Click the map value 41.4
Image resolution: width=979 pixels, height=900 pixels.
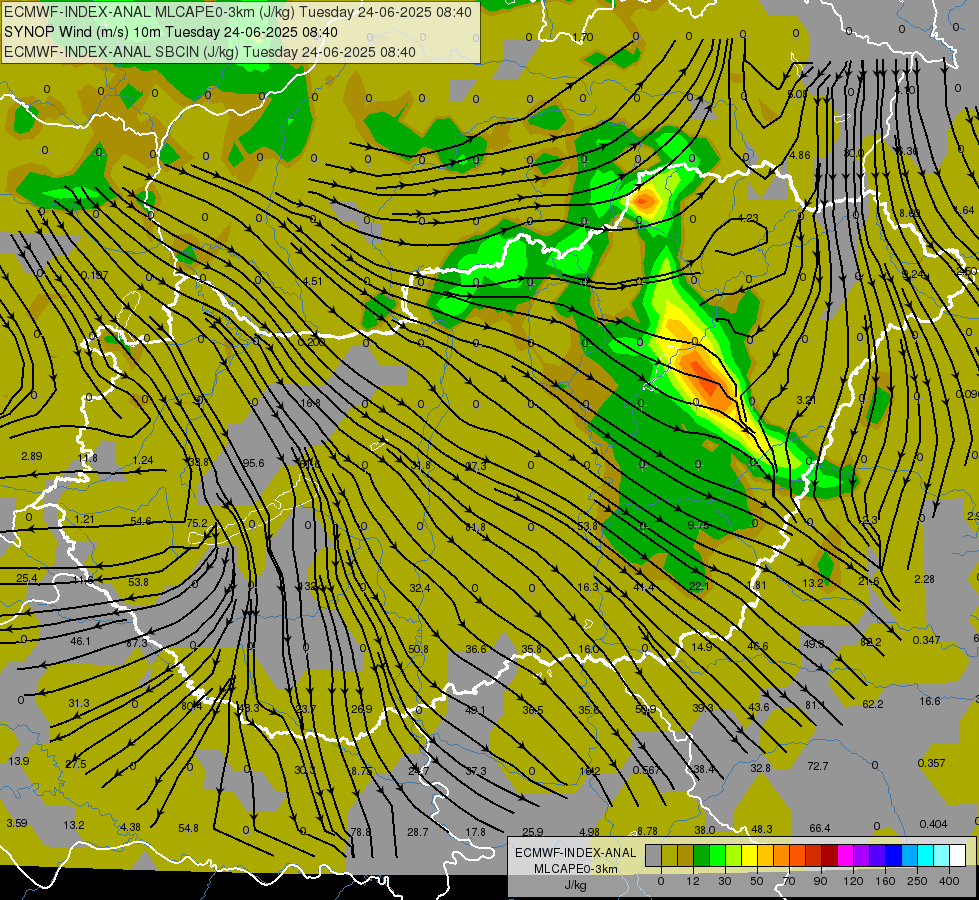click(644, 587)
